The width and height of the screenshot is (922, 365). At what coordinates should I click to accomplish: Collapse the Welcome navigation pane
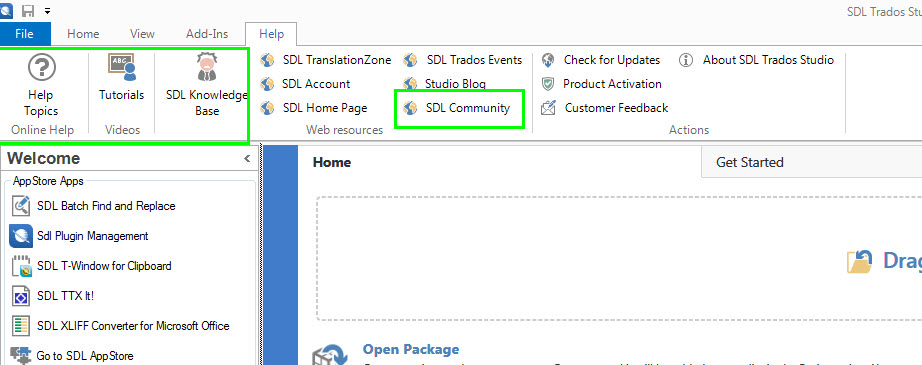click(x=247, y=158)
